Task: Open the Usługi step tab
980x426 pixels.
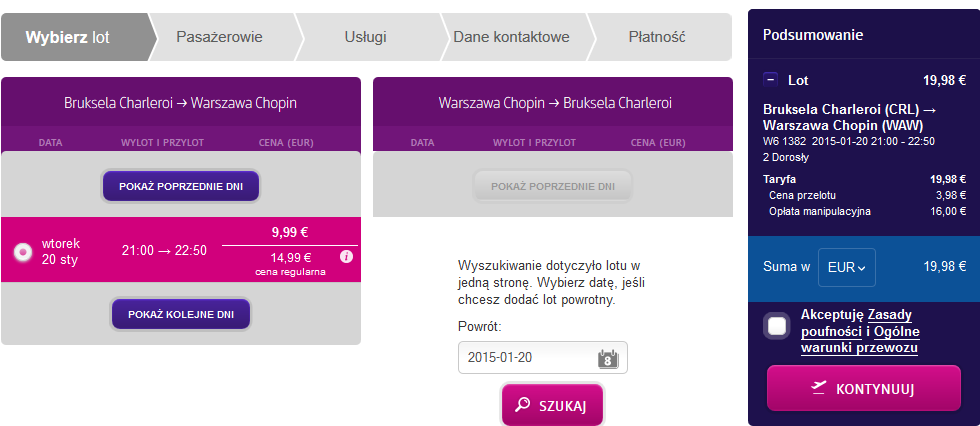Action: pyautogui.click(x=366, y=37)
